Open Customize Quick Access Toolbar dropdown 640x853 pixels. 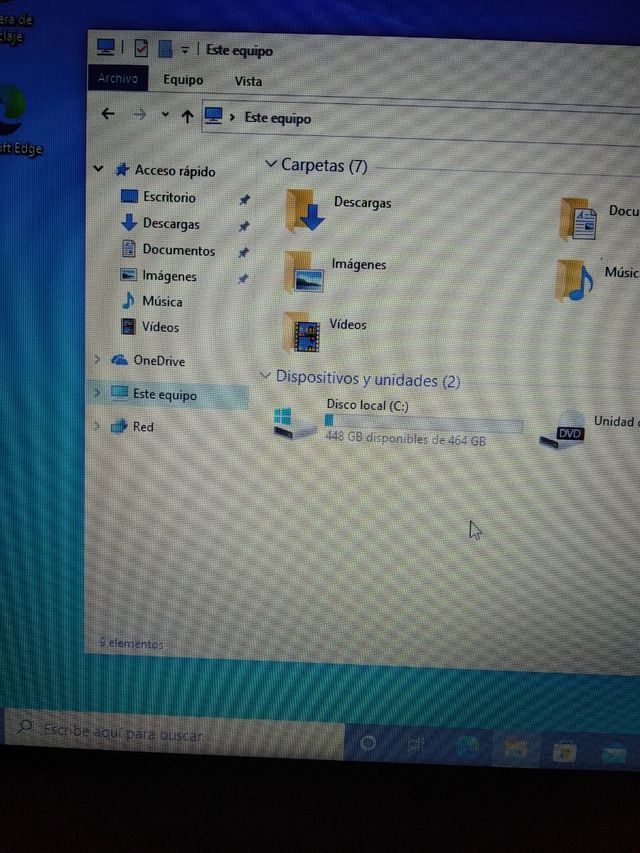point(184,51)
